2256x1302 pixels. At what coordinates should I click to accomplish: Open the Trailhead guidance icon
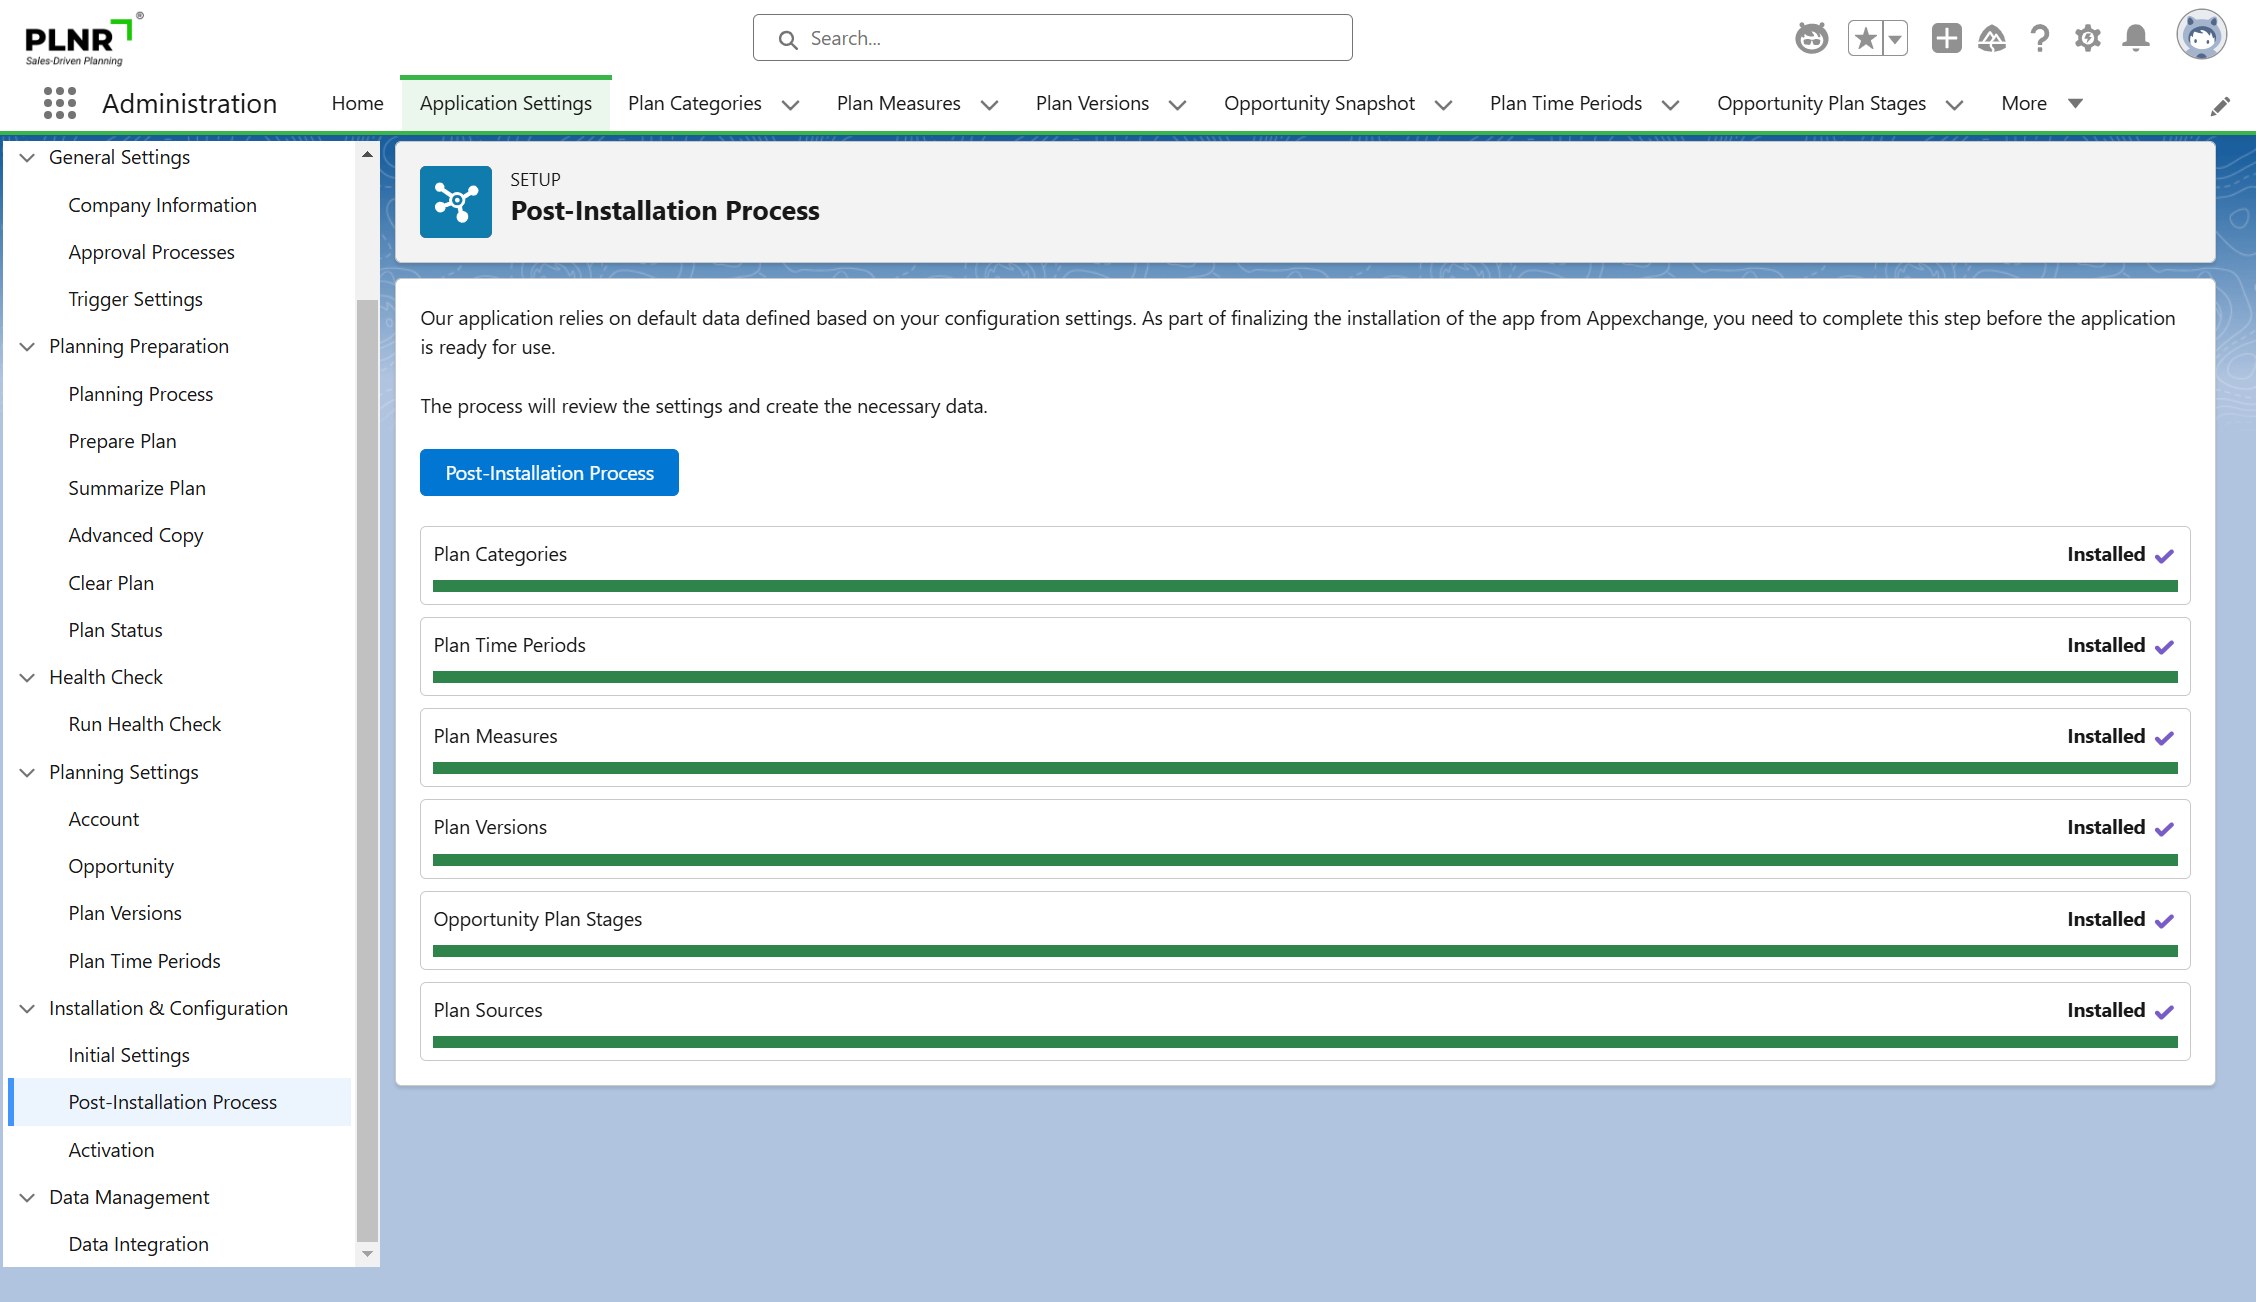click(x=1992, y=39)
